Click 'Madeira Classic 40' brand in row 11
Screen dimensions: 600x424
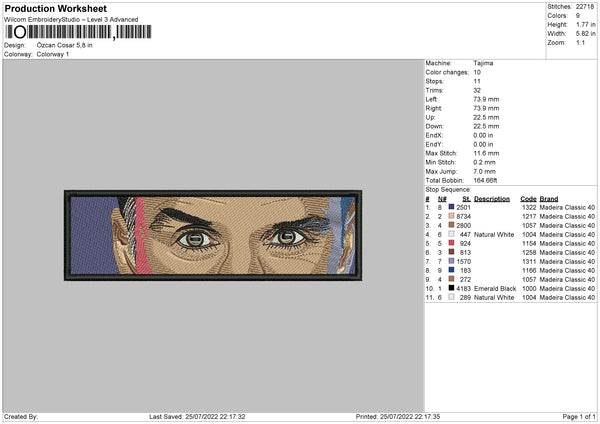point(567,297)
